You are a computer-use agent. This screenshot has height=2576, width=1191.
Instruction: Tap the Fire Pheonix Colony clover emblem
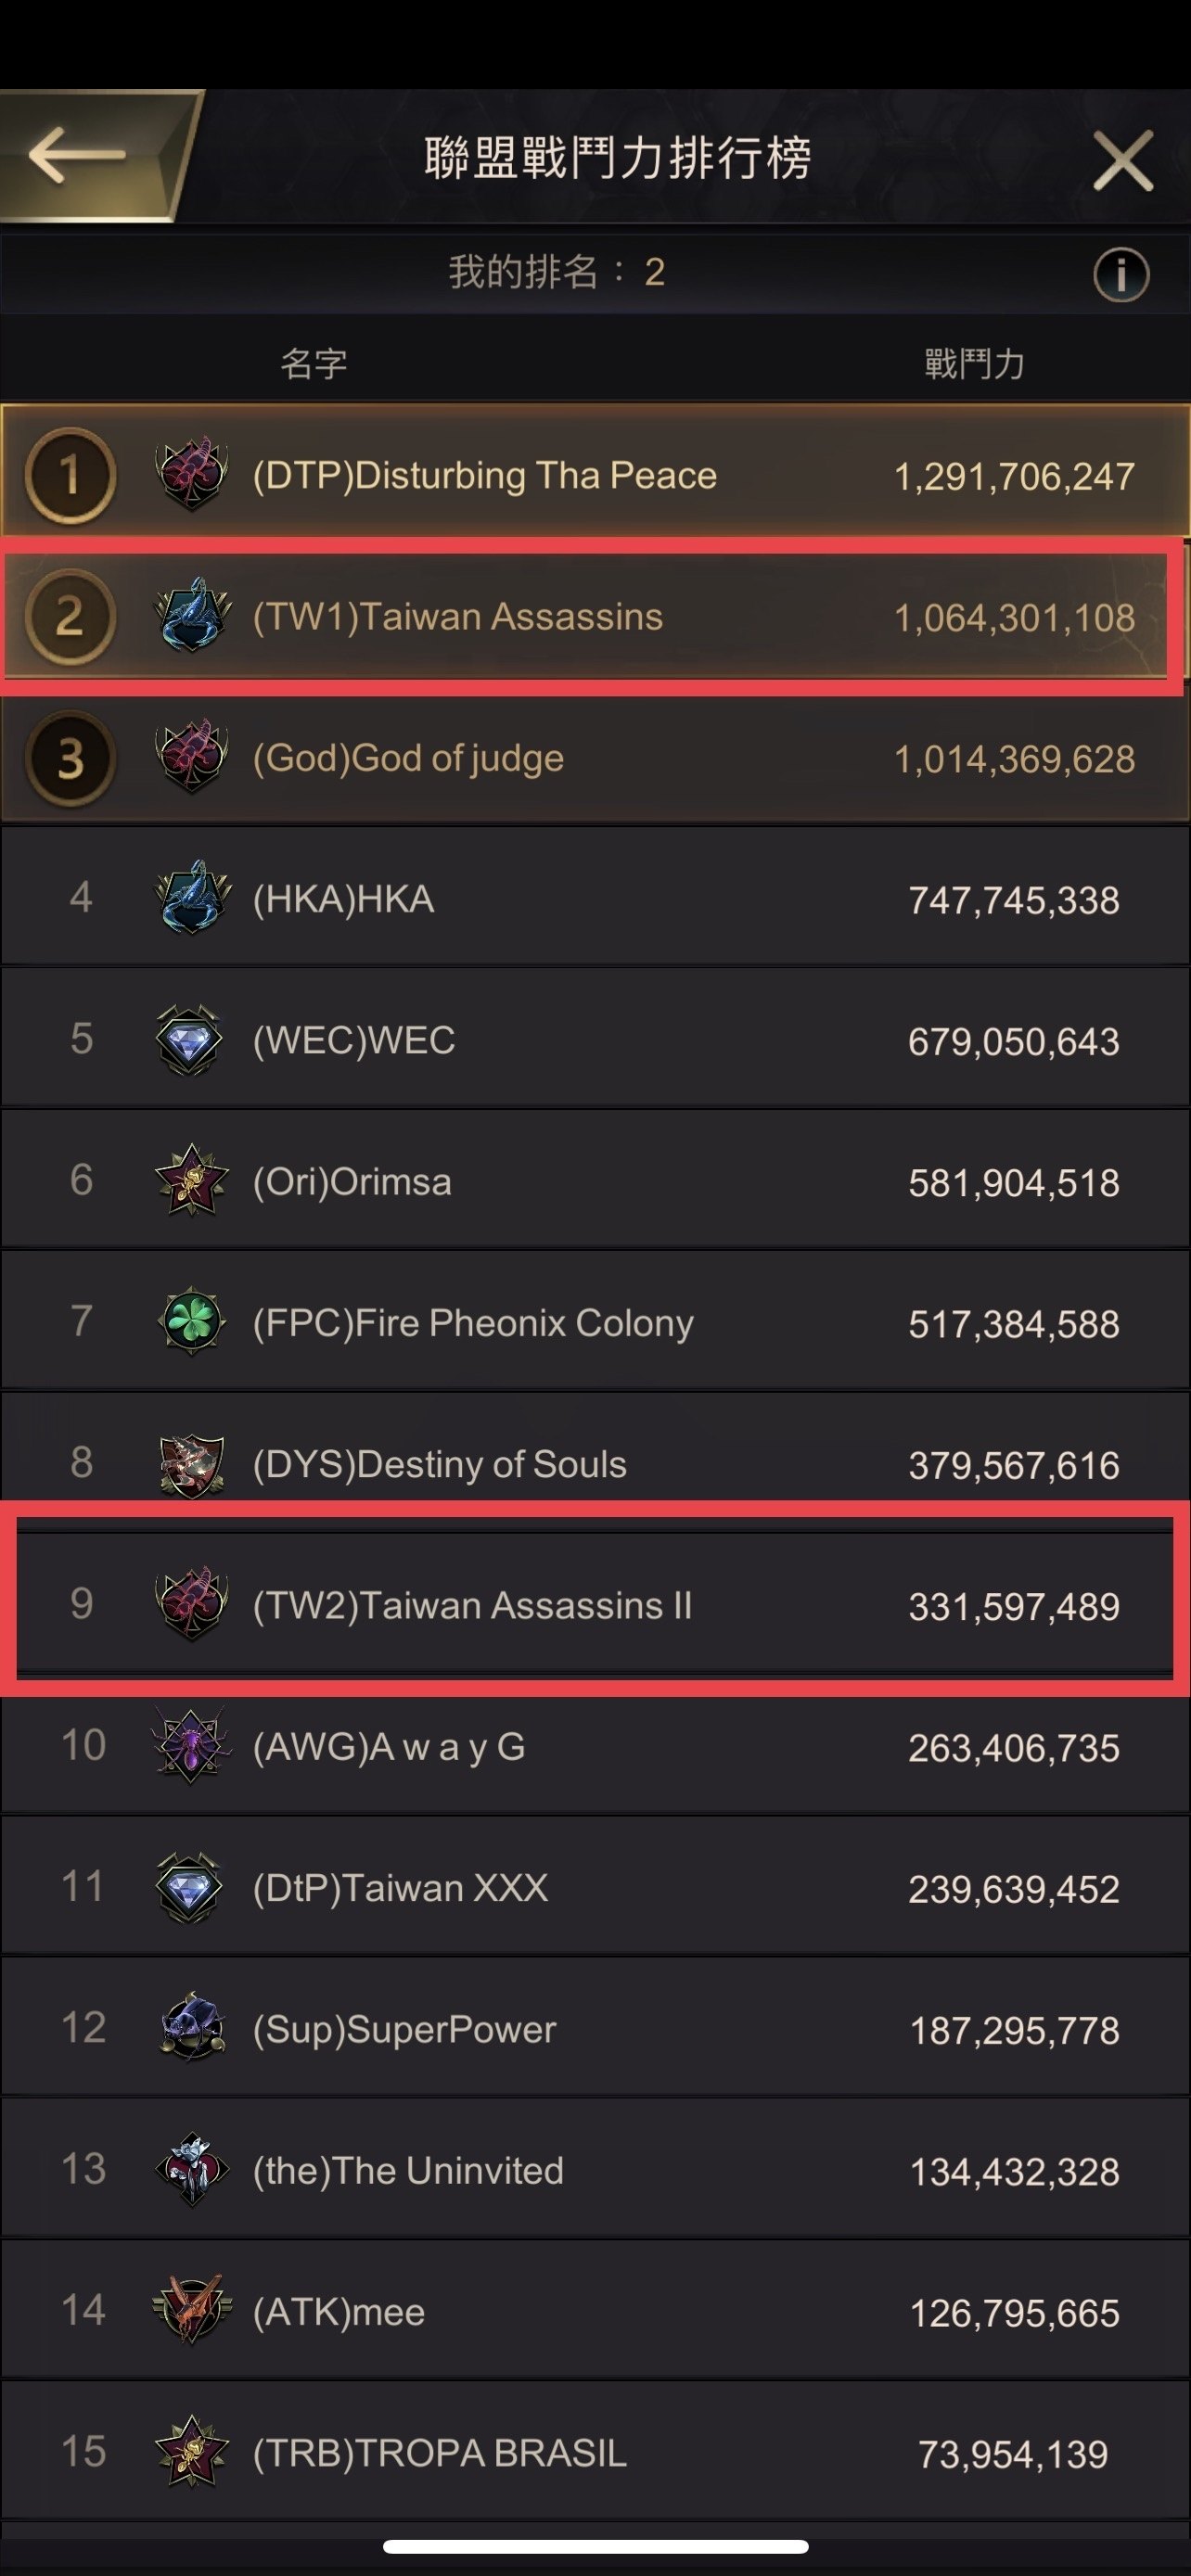point(190,1322)
